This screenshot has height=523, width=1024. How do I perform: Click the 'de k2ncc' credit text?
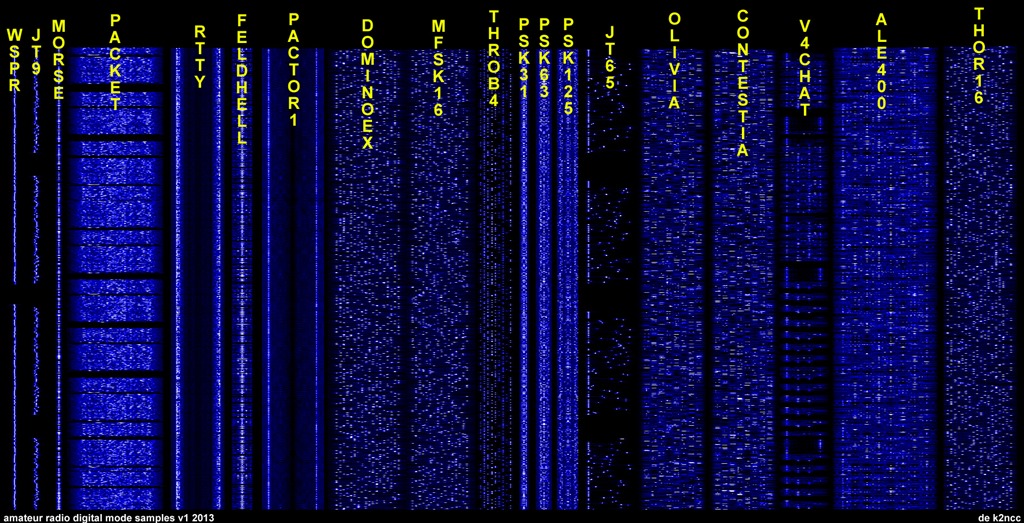click(998, 517)
